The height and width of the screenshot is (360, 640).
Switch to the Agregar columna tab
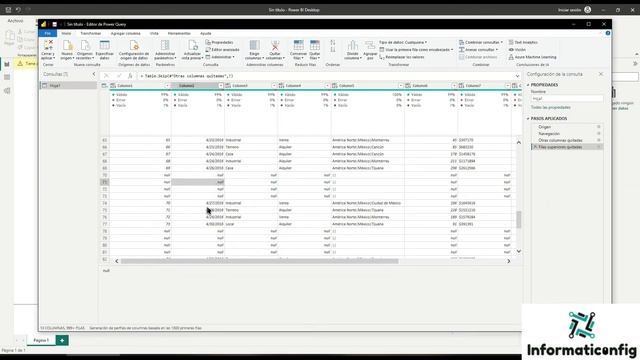126,33
